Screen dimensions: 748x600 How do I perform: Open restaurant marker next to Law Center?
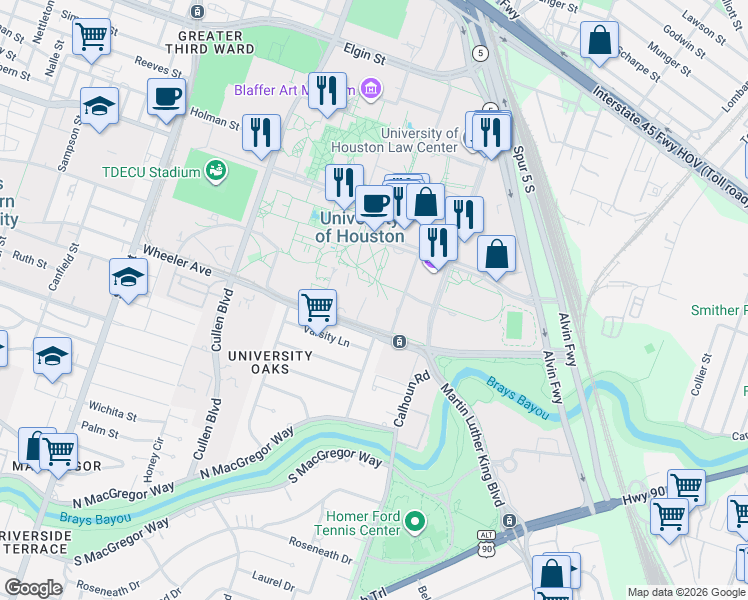click(x=492, y=133)
